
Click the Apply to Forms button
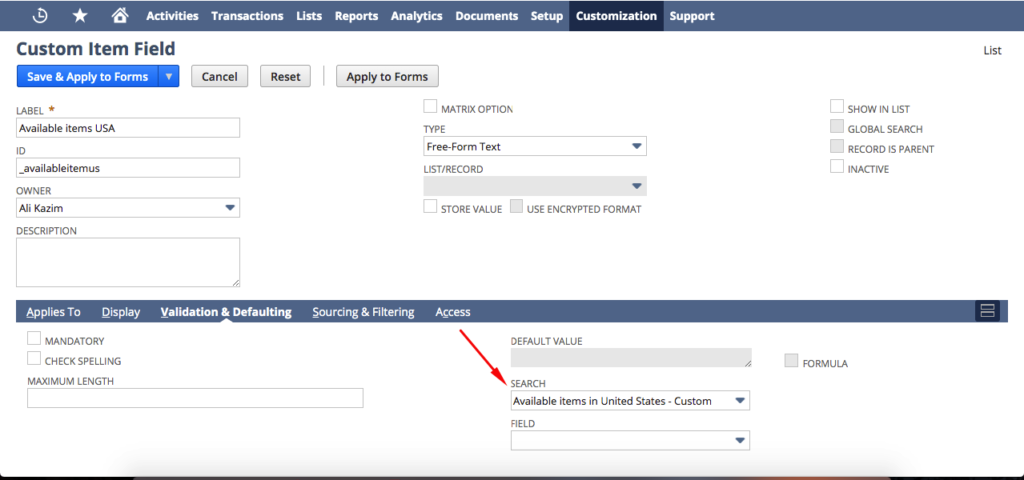(x=387, y=76)
